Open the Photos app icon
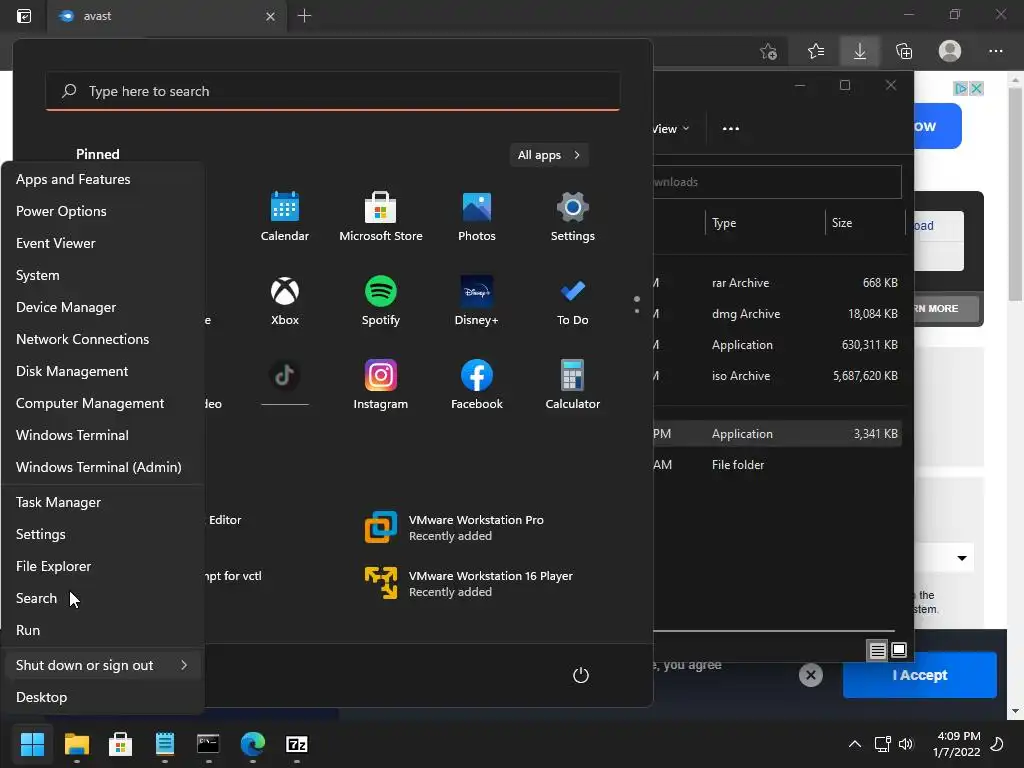This screenshot has height=768, width=1024. (477, 217)
